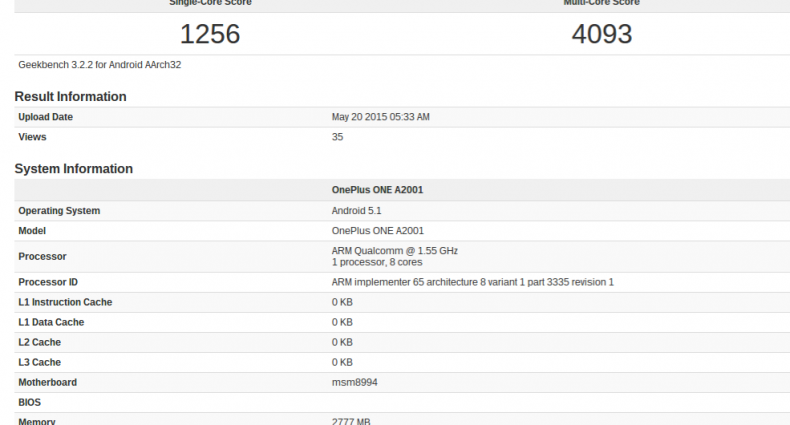Click the Result Information heading
The width and height of the screenshot is (790, 425).
[70, 97]
